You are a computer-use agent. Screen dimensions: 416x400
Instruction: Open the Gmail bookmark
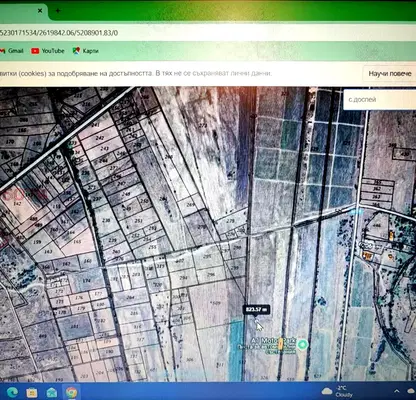point(12,51)
